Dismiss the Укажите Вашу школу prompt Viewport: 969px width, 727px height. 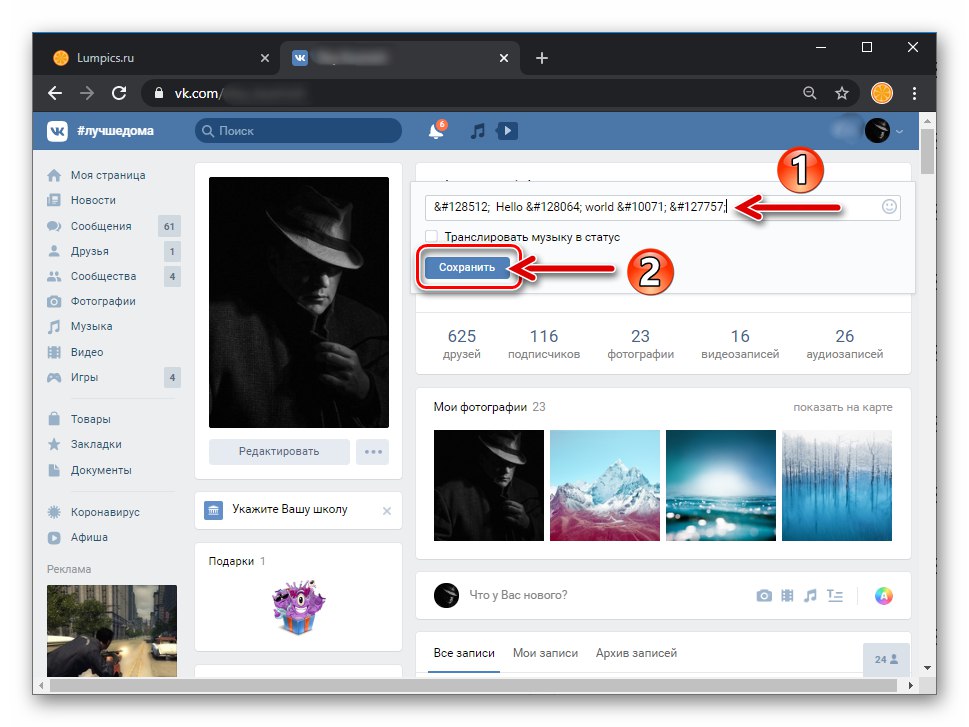tap(387, 511)
